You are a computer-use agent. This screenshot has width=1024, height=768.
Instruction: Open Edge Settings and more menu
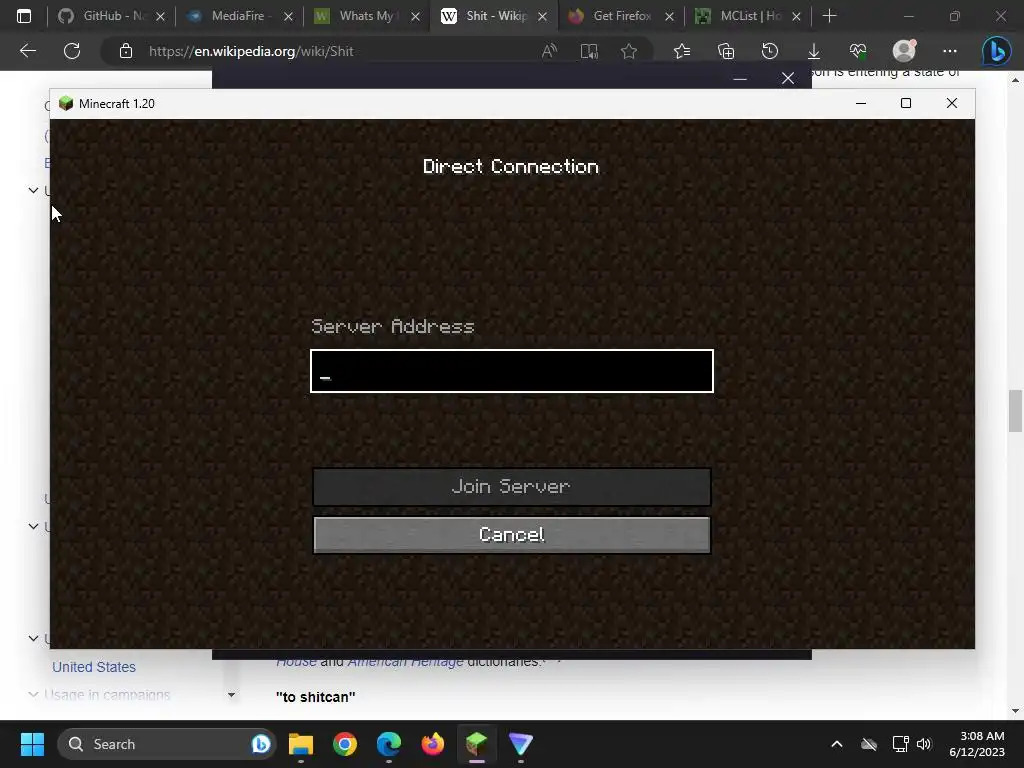pyautogui.click(x=950, y=51)
